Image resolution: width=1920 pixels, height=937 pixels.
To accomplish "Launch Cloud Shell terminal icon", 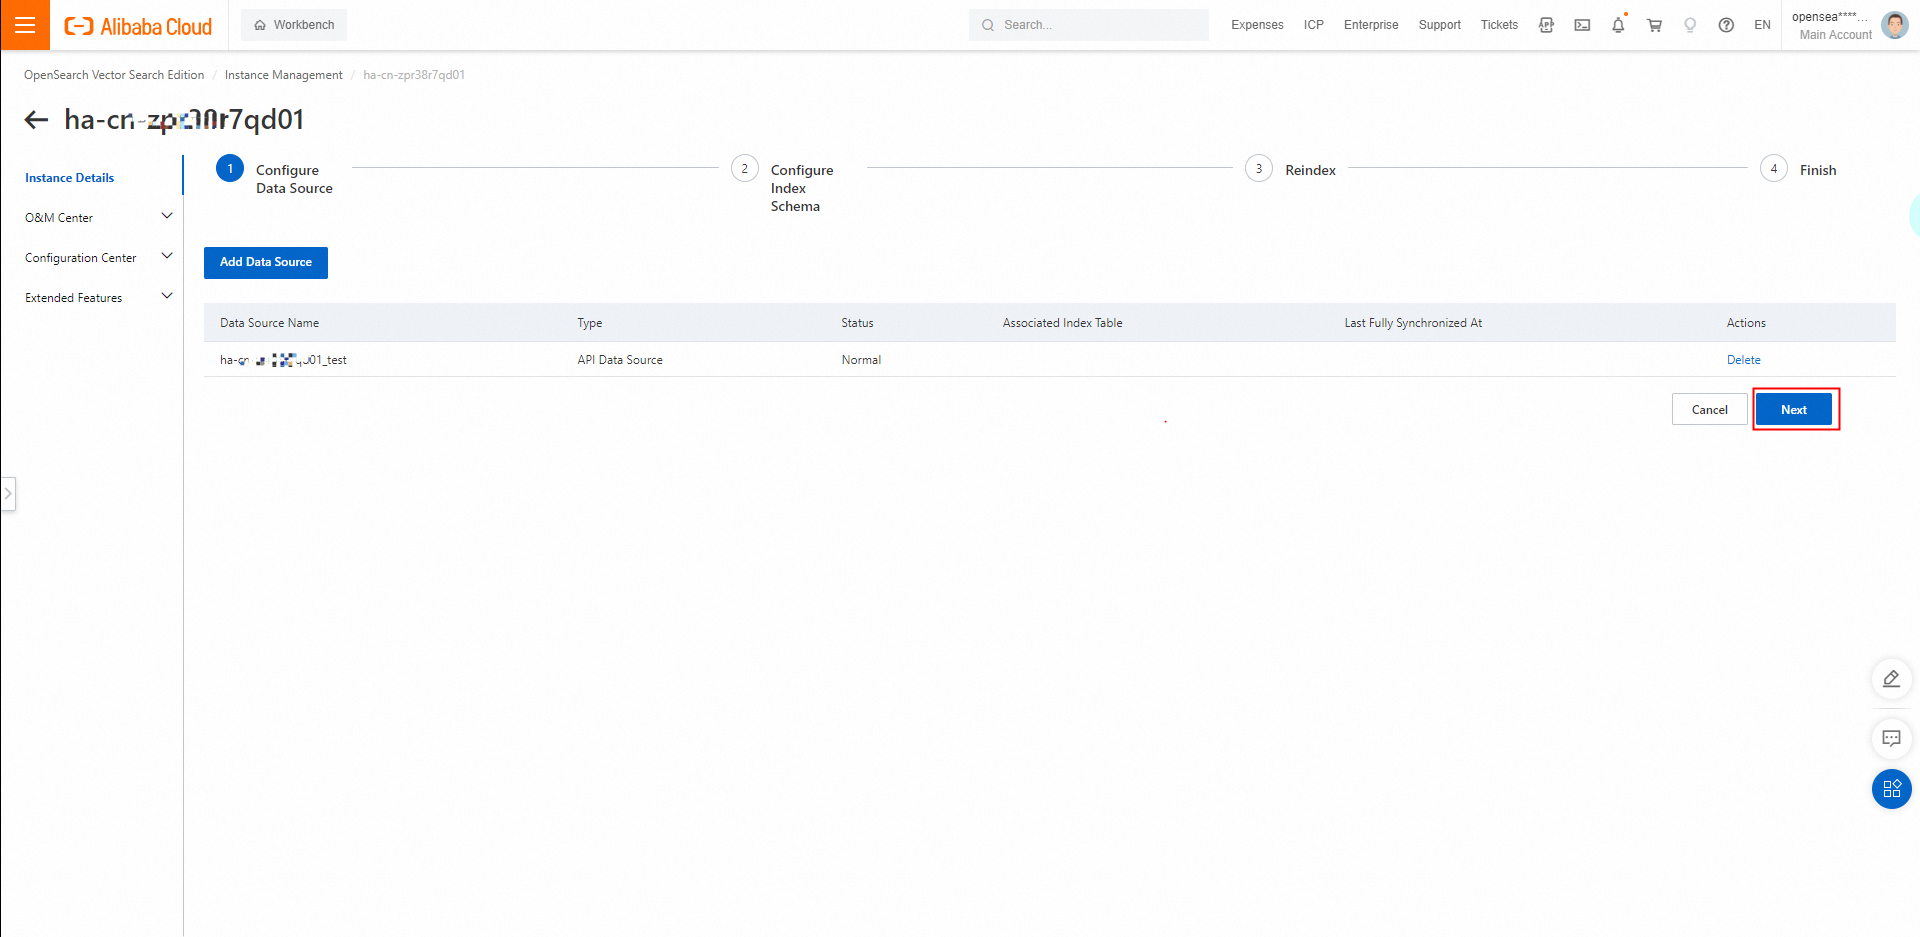I will (x=1582, y=25).
